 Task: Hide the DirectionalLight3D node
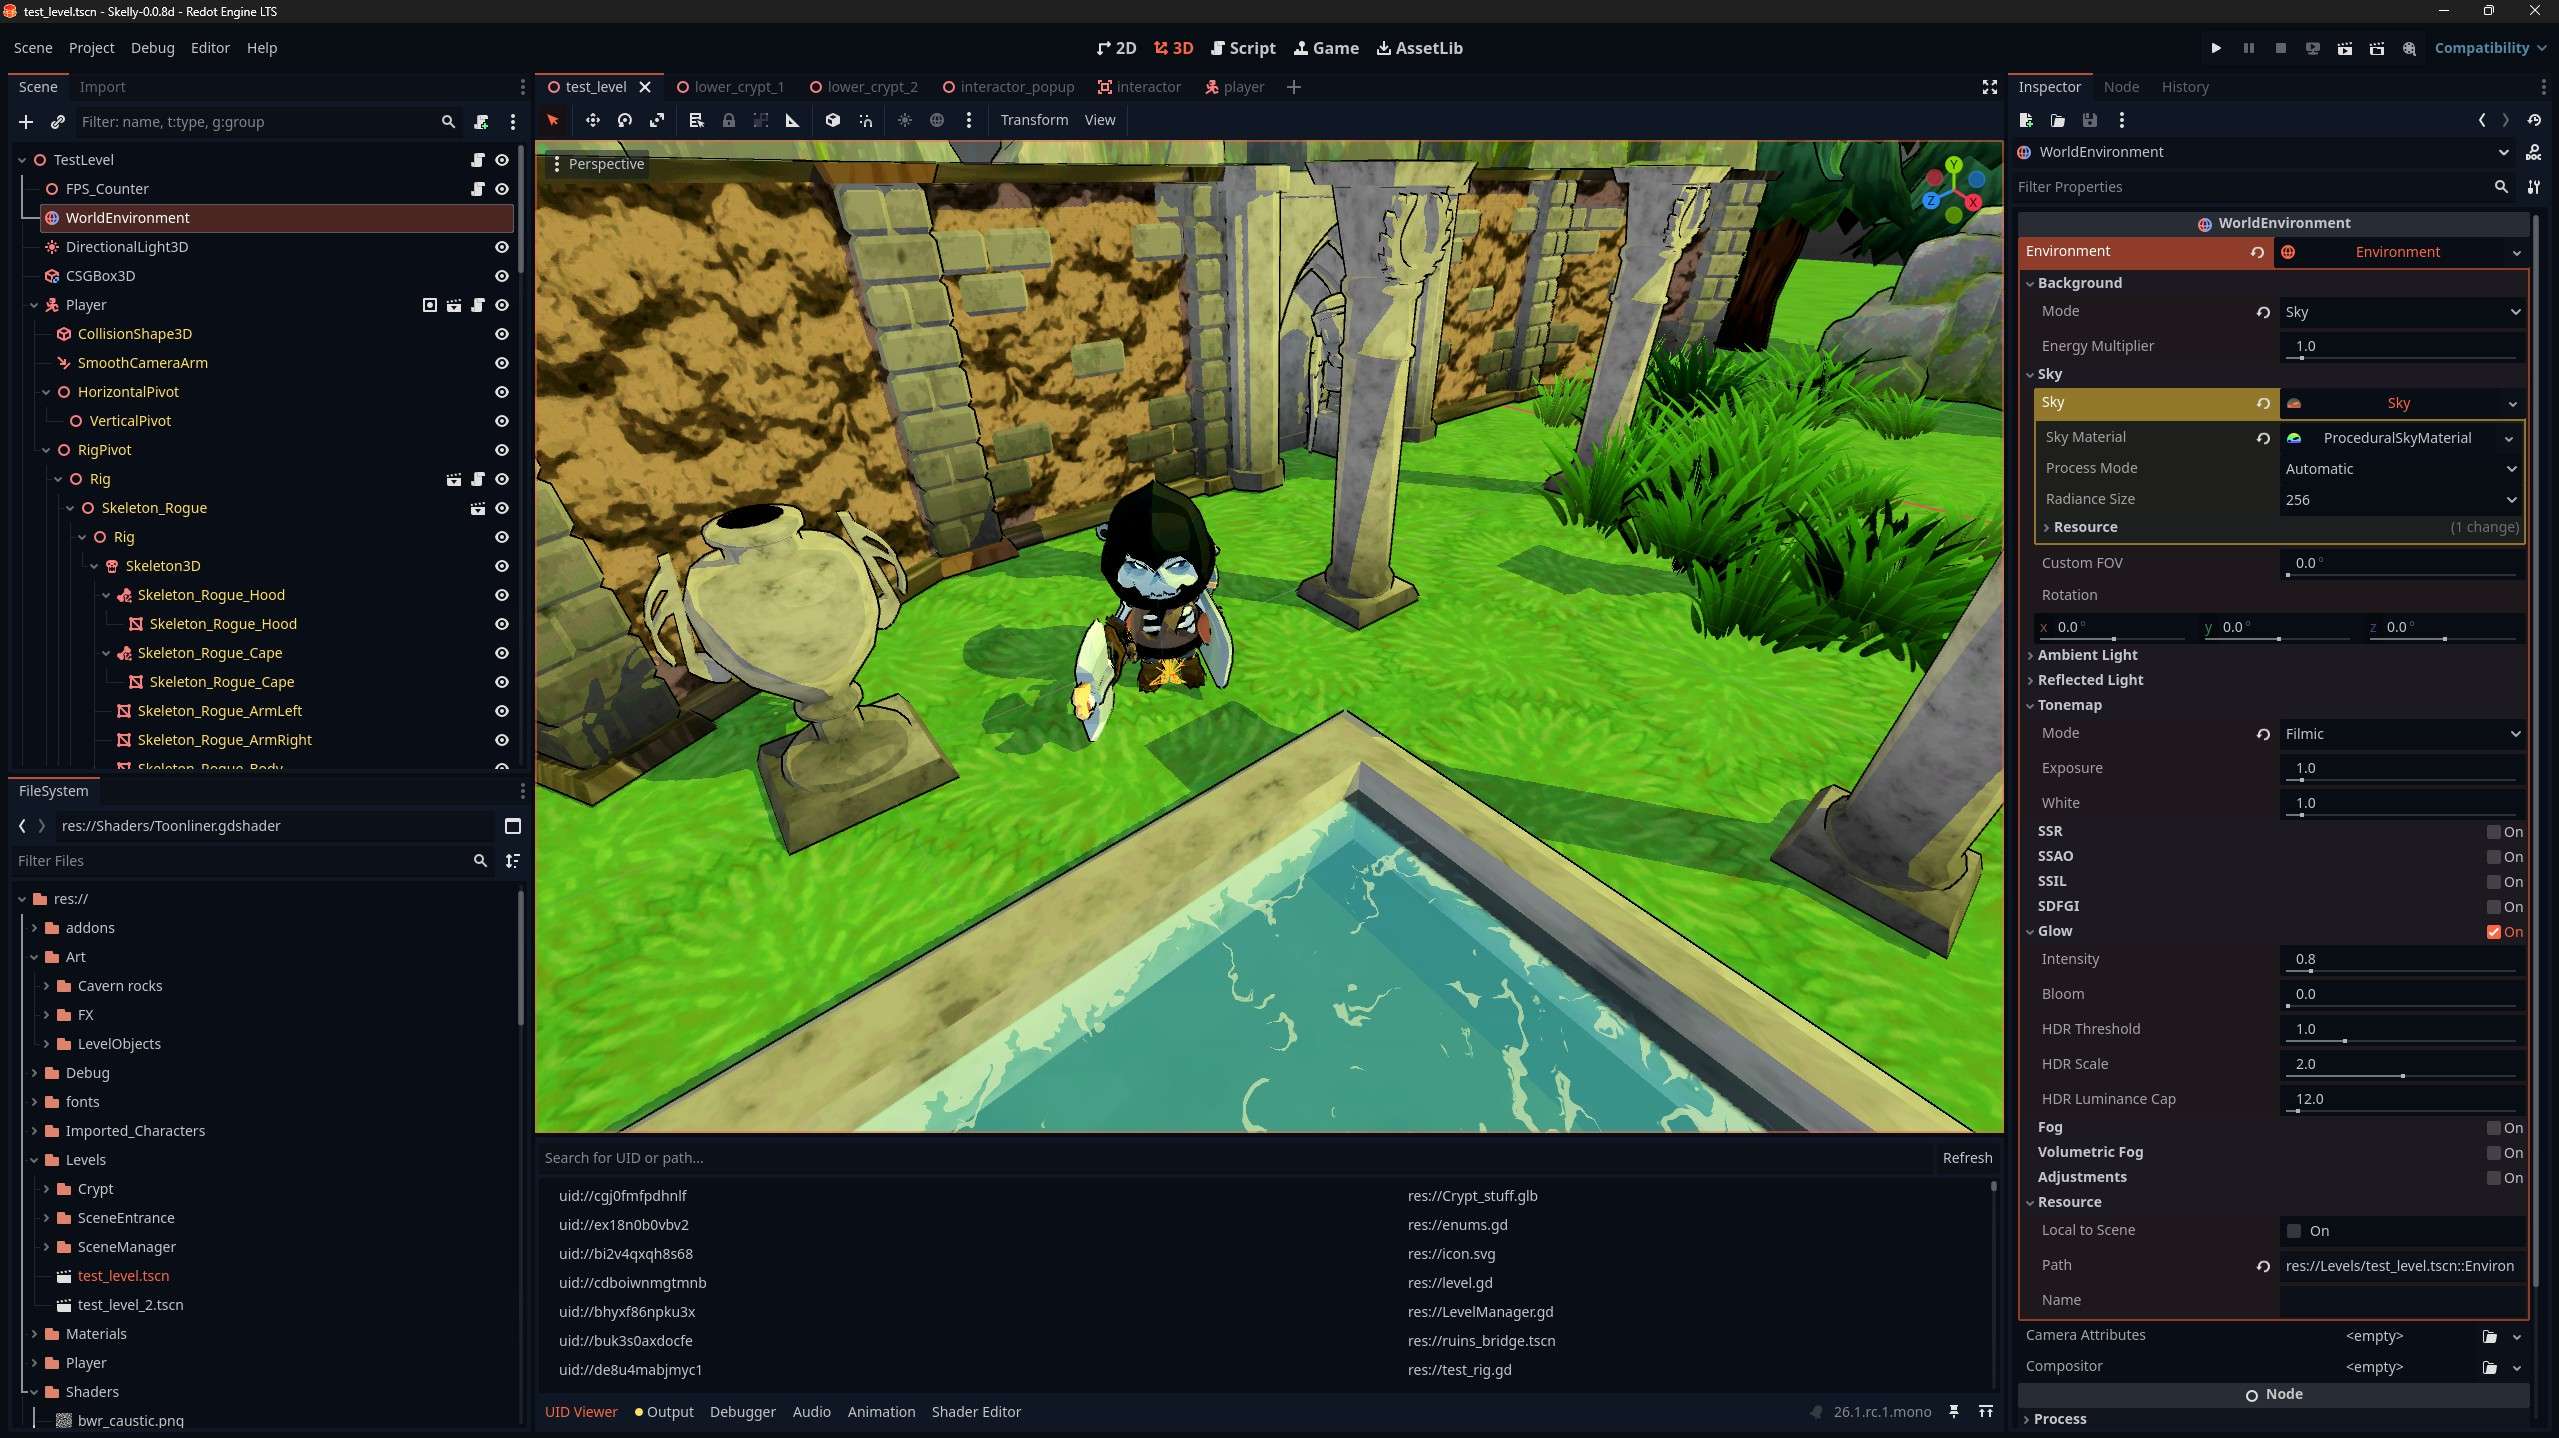pos(501,247)
